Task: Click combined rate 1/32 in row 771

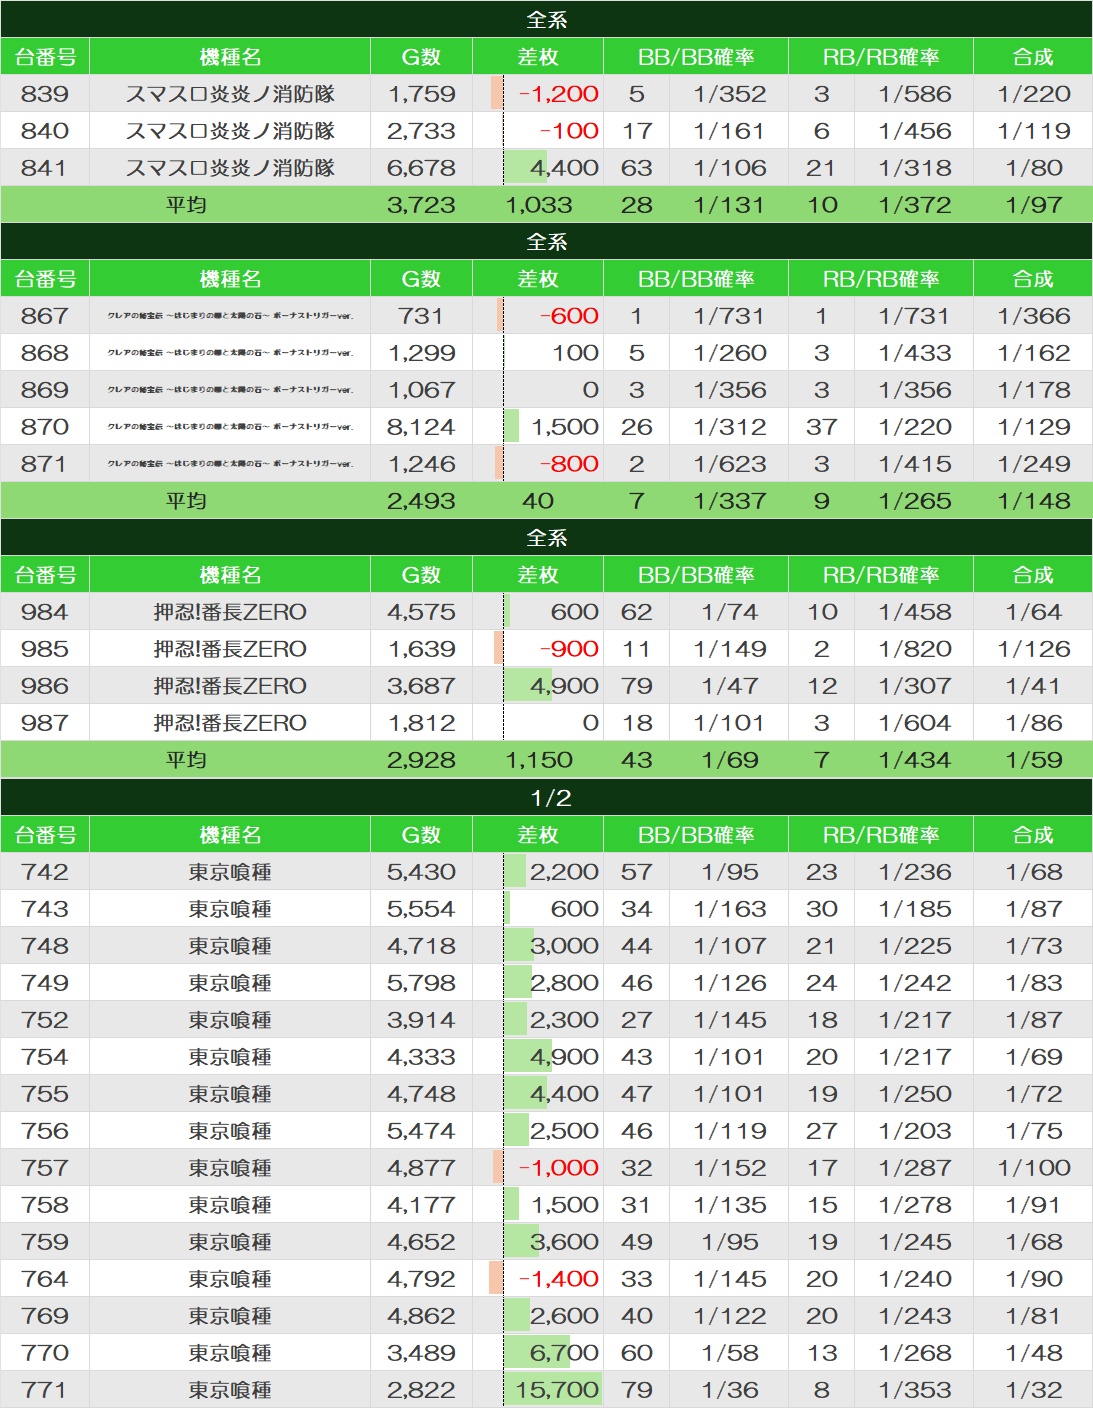Action: tap(1033, 1390)
